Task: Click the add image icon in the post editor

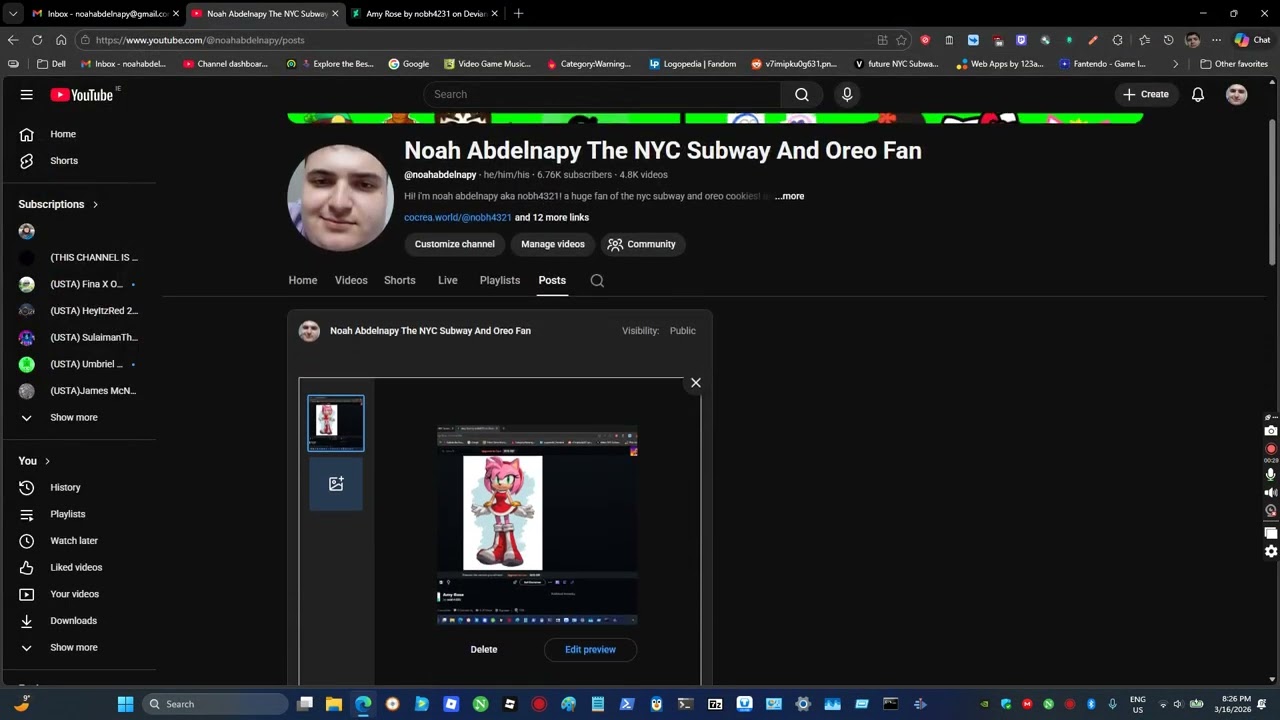Action: click(x=336, y=484)
